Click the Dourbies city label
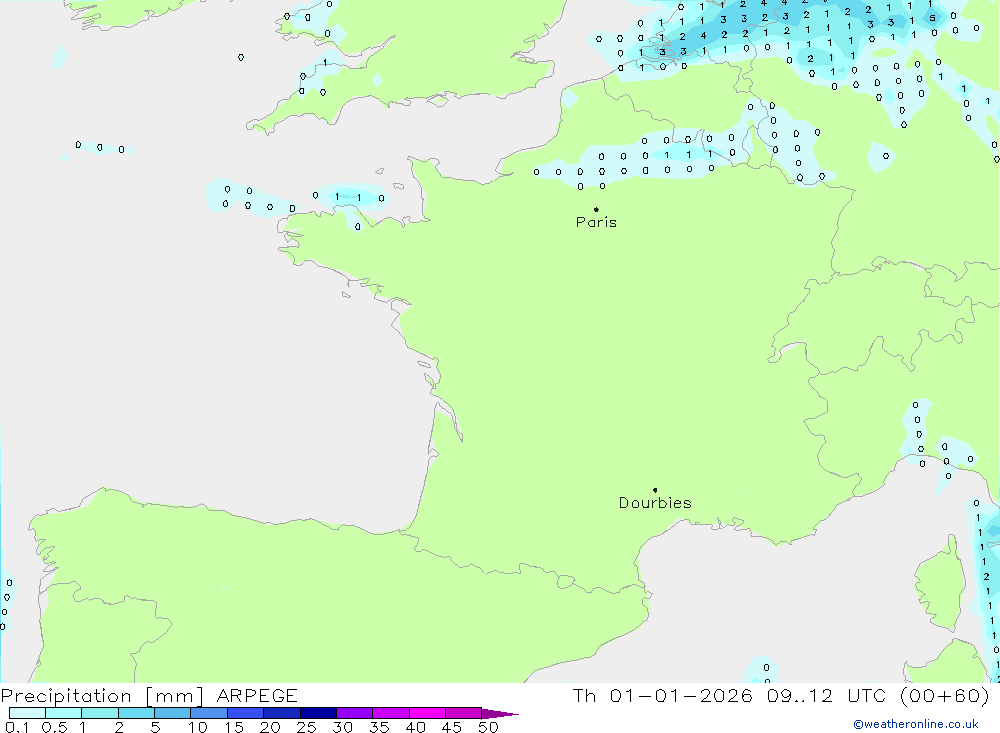1000x733 pixels. (x=655, y=503)
